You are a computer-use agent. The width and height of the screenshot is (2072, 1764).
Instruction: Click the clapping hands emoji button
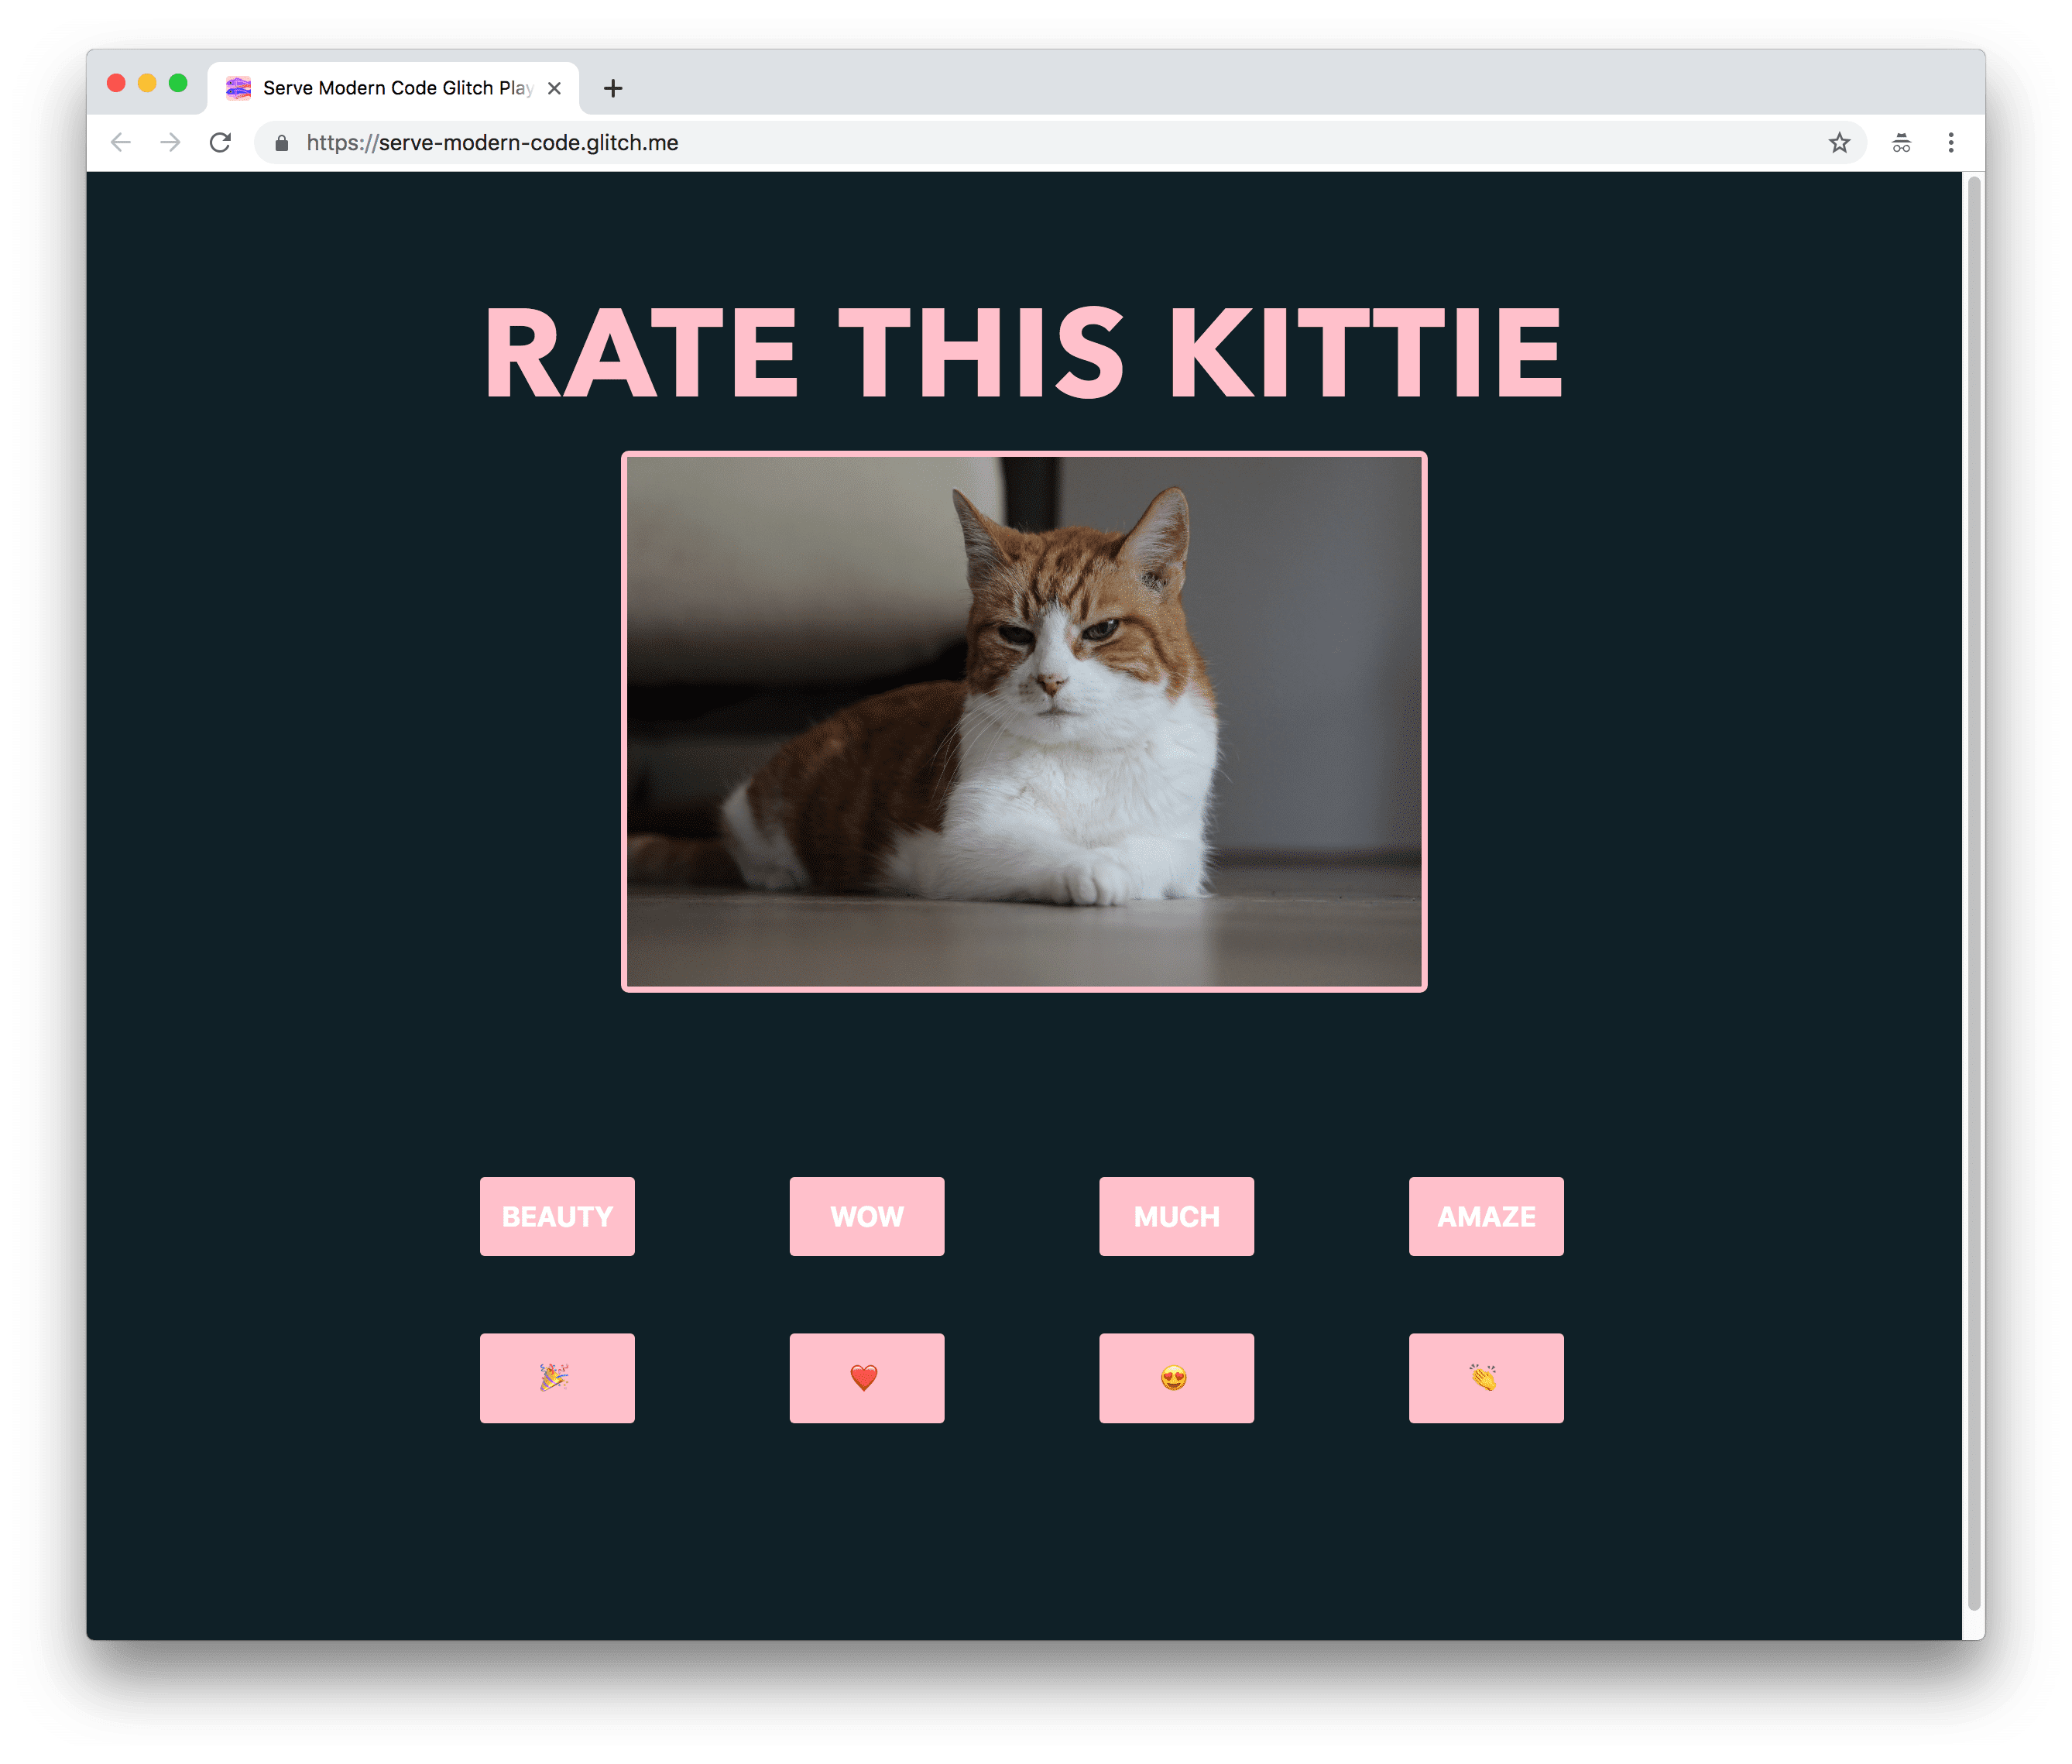tap(1487, 1375)
